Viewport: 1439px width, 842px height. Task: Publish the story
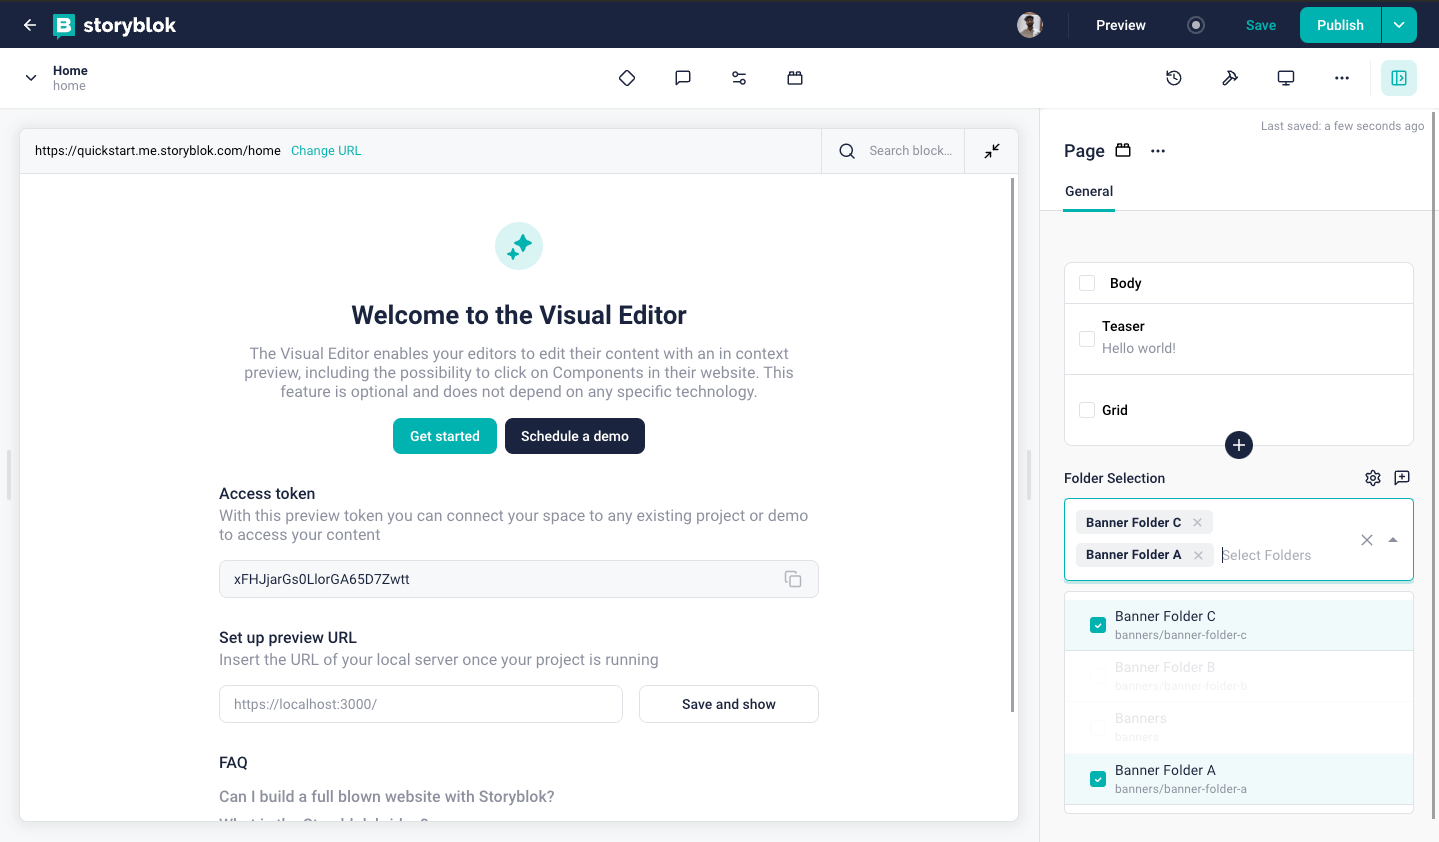[x=1340, y=25]
